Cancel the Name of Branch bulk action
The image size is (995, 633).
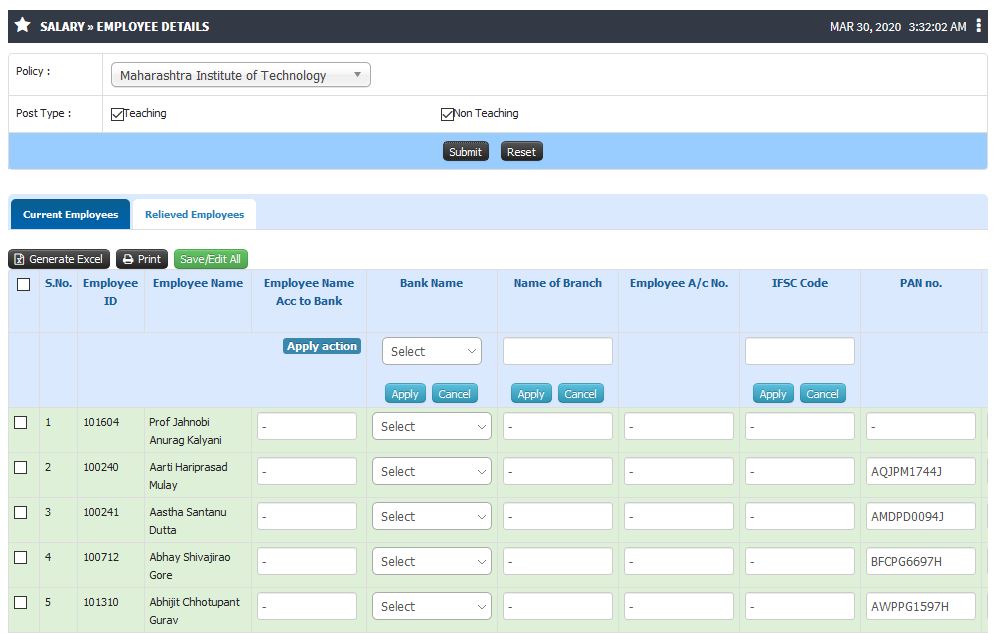point(581,394)
